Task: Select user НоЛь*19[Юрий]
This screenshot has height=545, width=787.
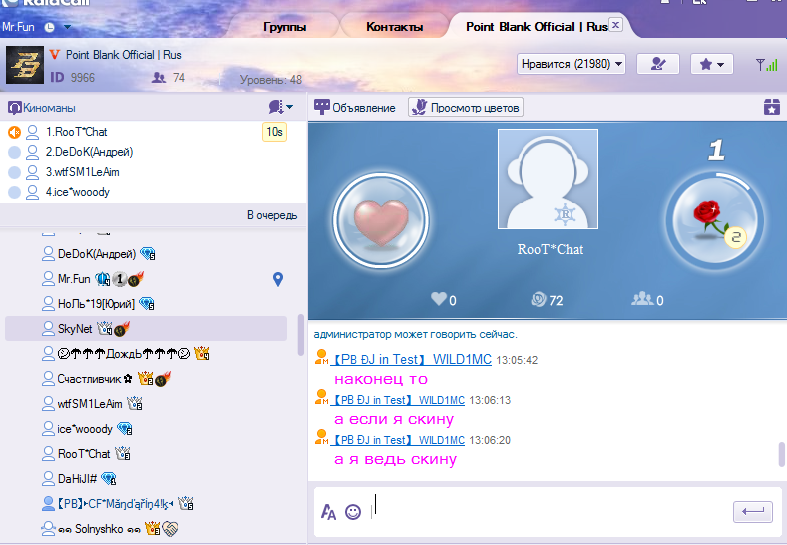Action: [x=146, y=304]
